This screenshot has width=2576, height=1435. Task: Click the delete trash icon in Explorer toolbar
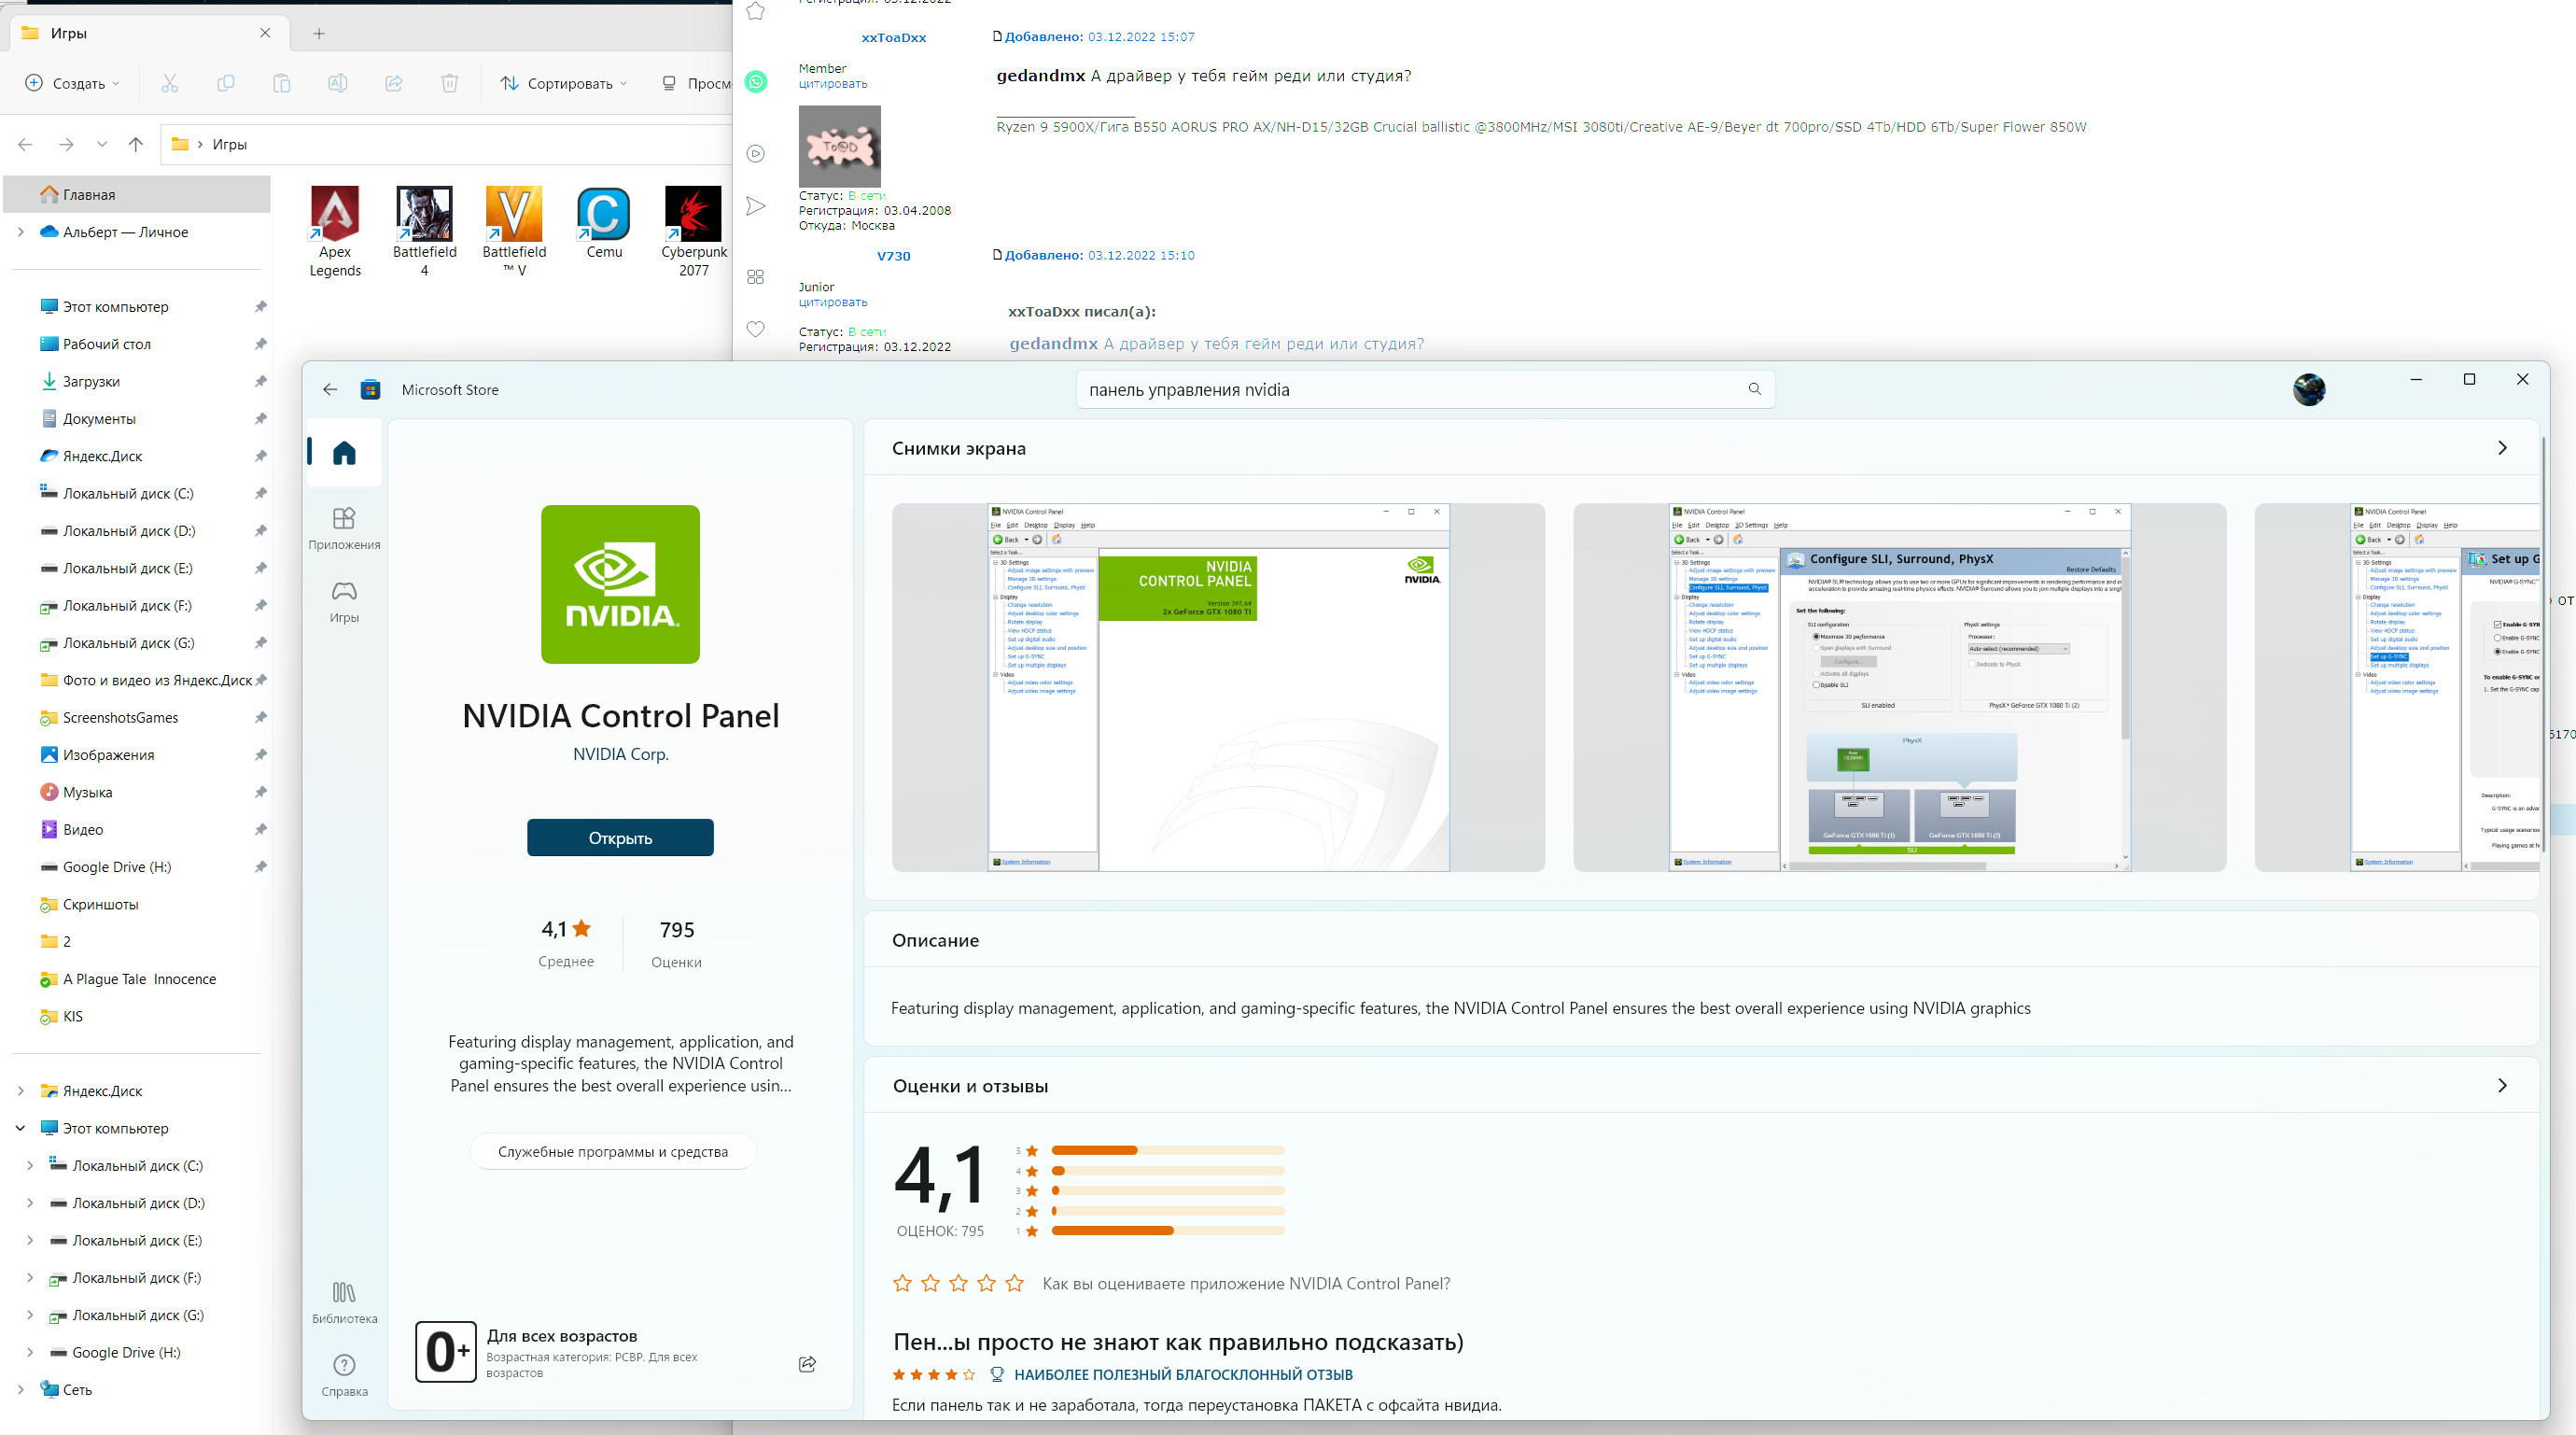pos(450,83)
